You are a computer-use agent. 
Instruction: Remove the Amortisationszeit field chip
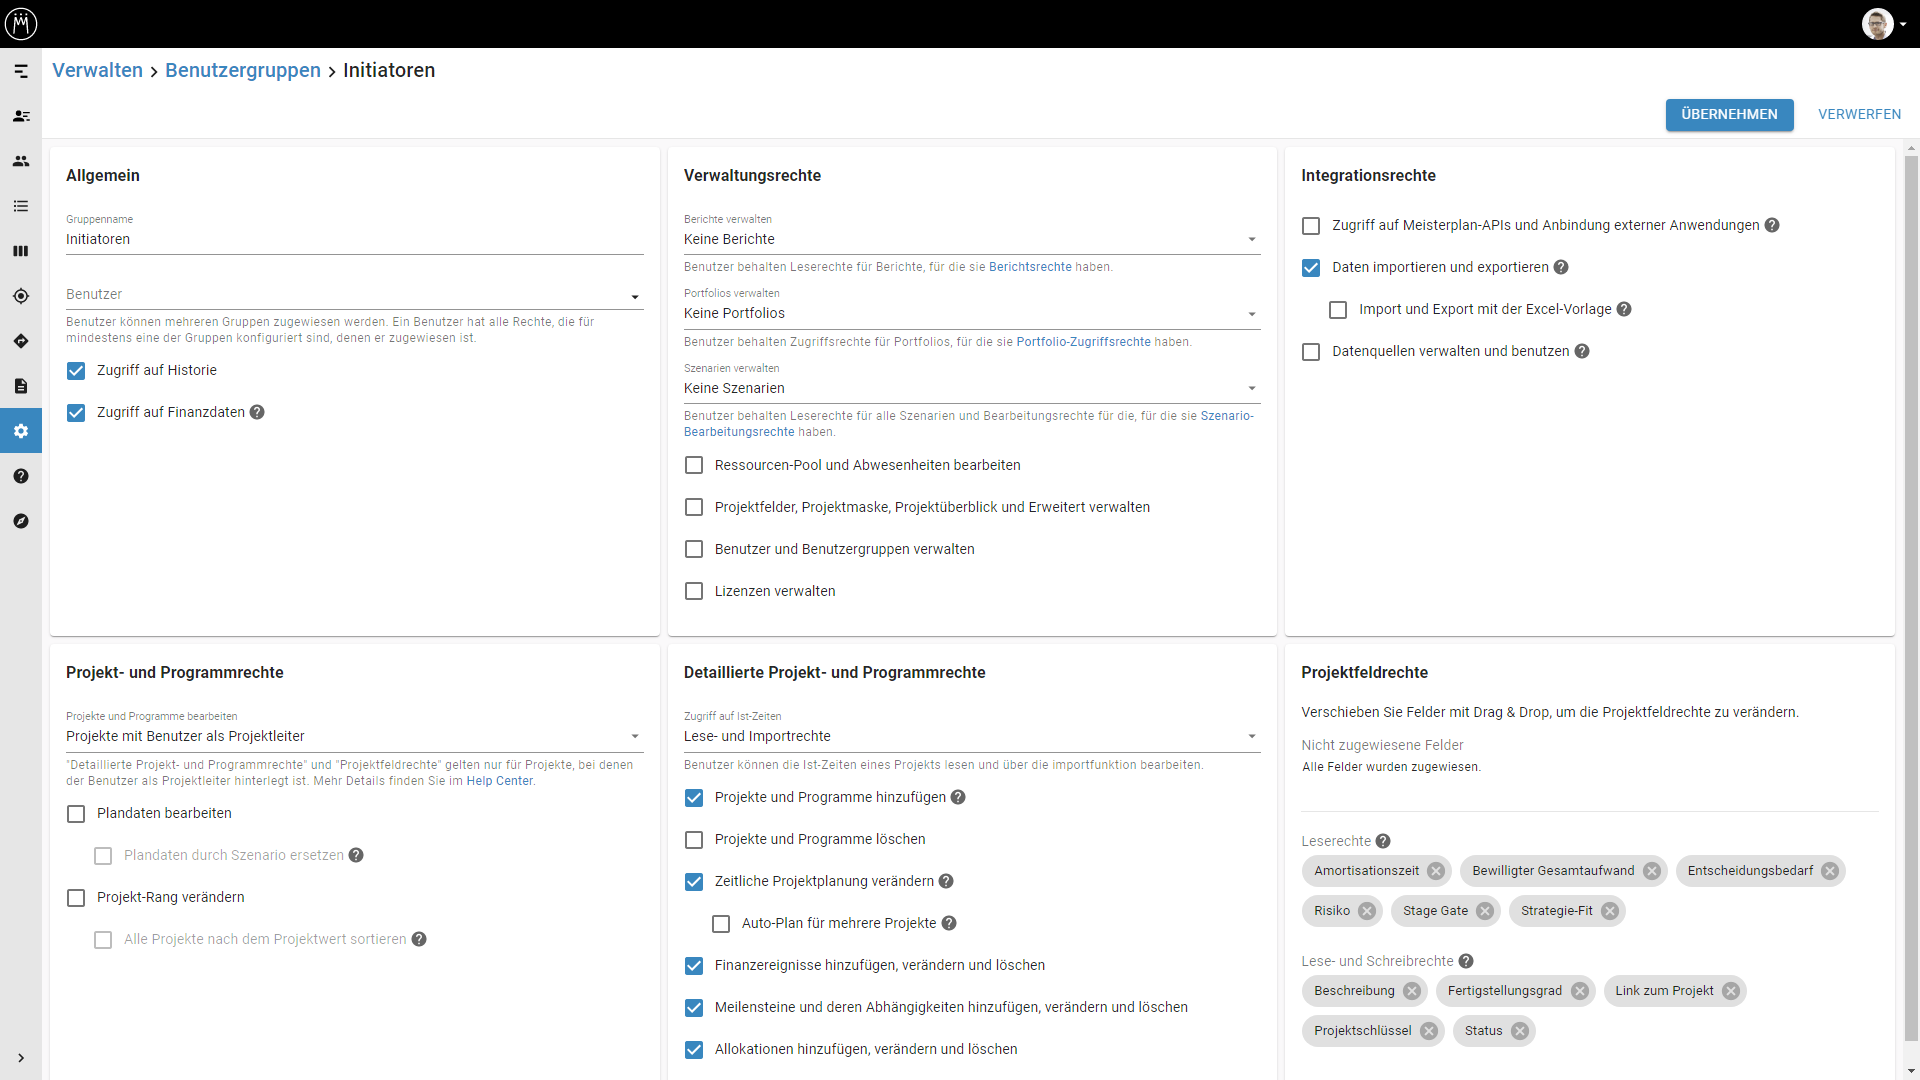1436,871
